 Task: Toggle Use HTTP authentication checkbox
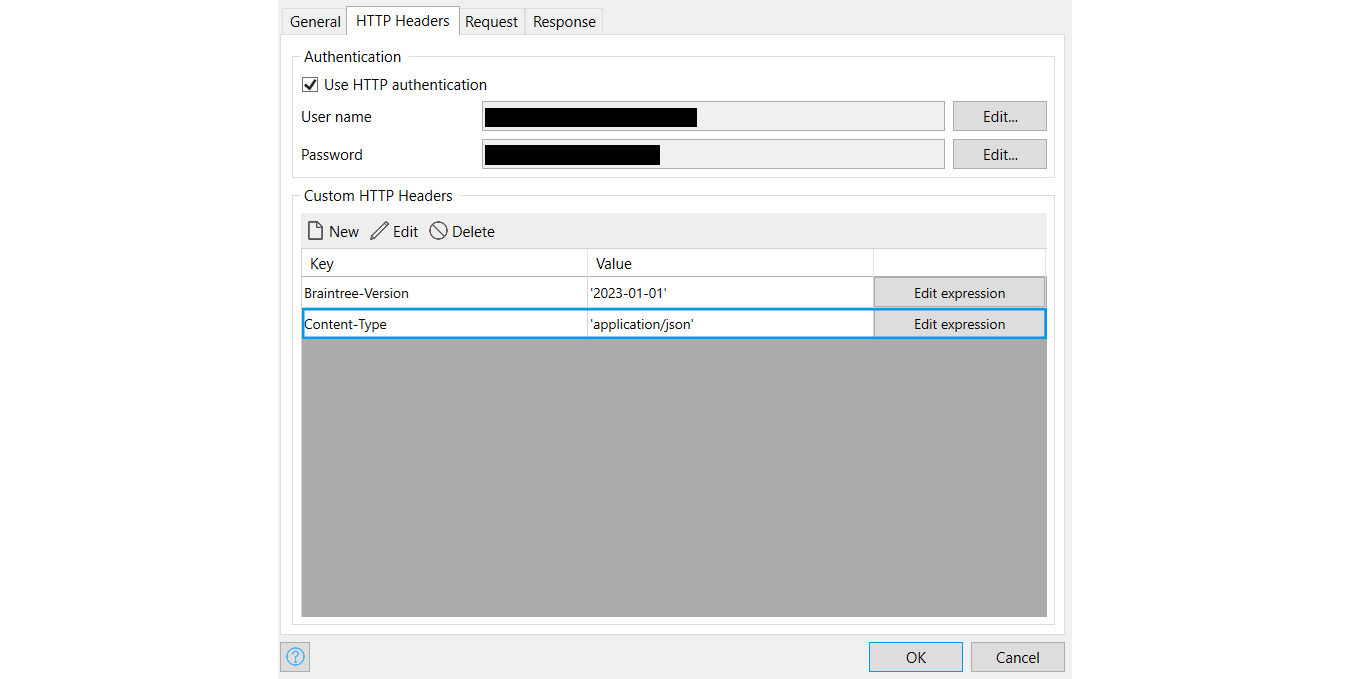click(310, 84)
